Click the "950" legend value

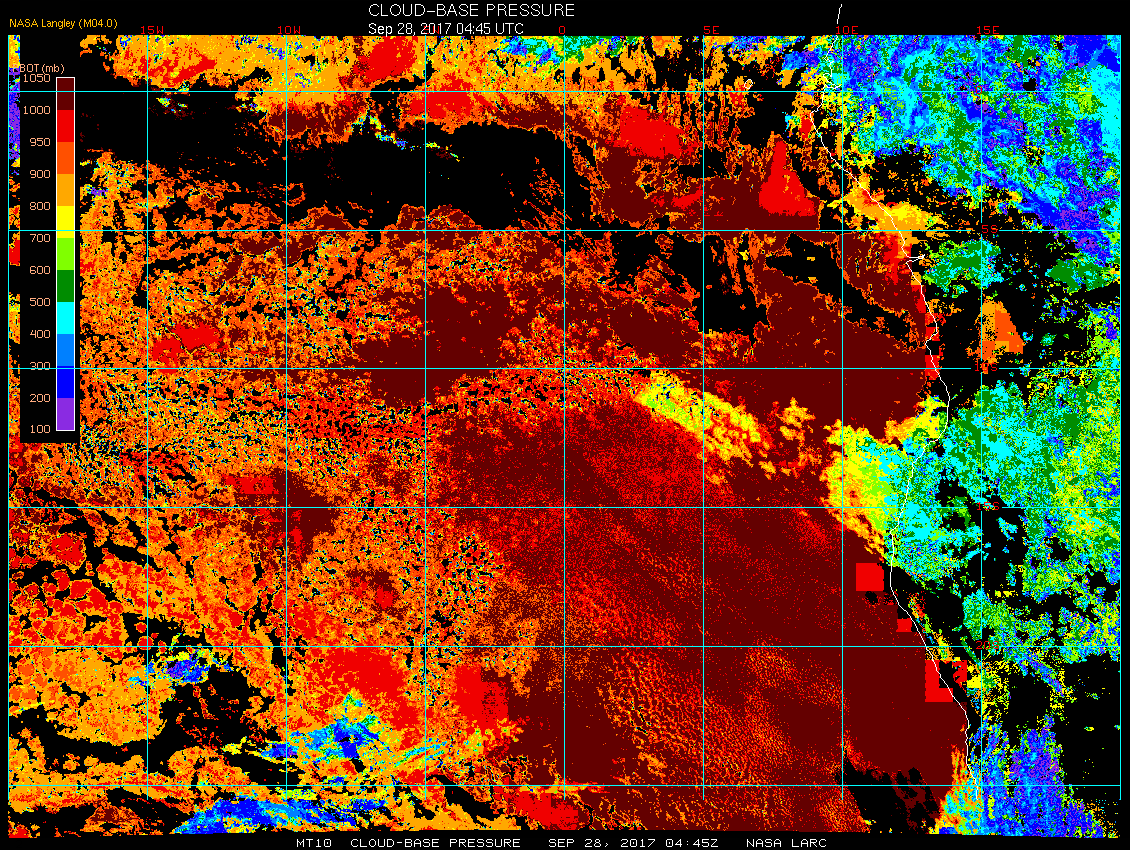[x=40, y=141]
